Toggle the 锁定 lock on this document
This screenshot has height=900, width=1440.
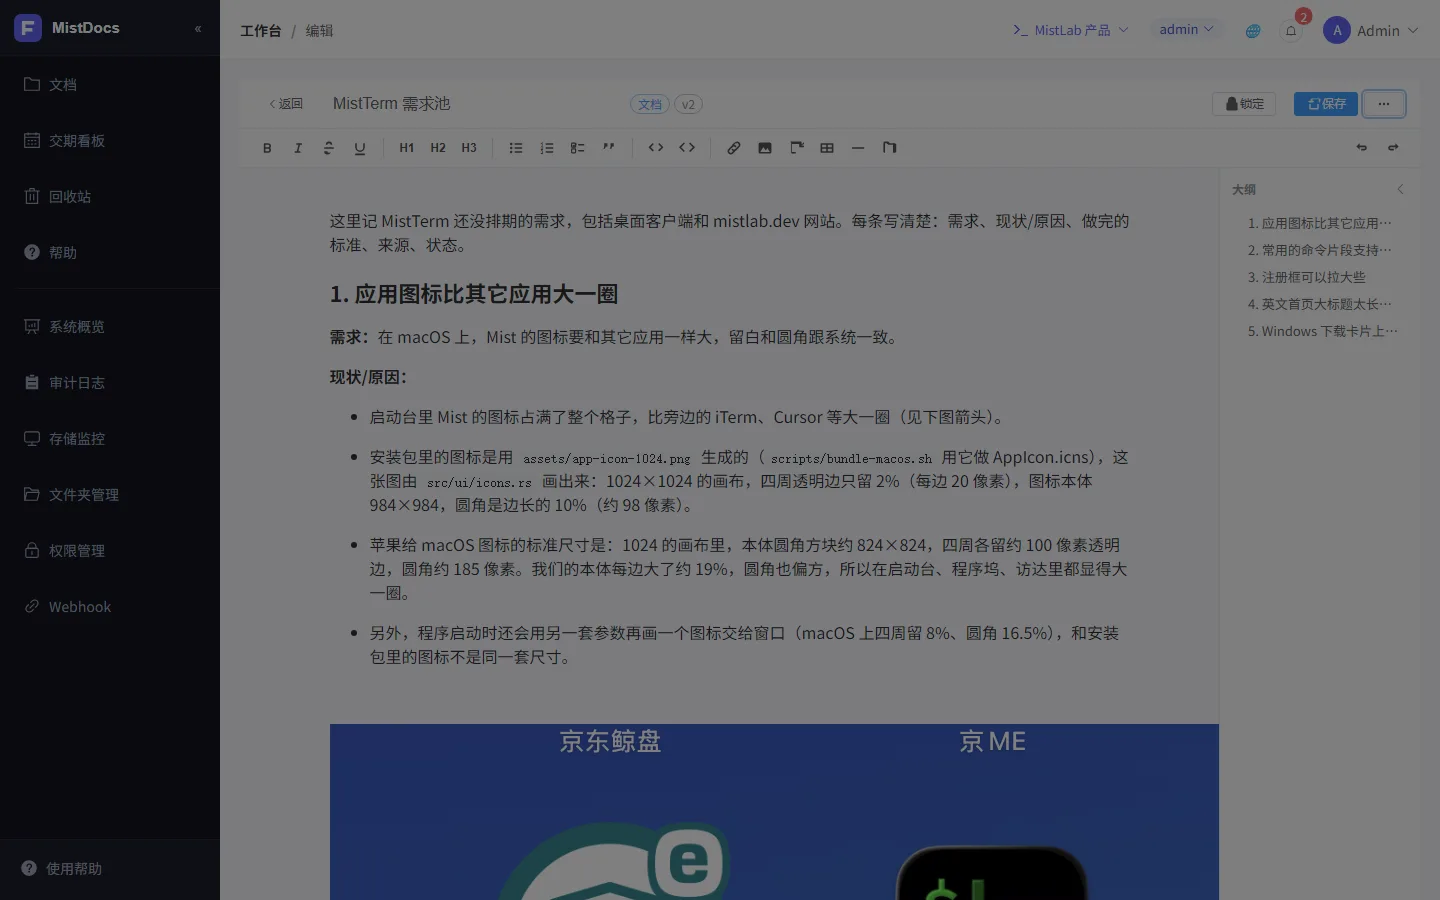[x=1244, y=104]
